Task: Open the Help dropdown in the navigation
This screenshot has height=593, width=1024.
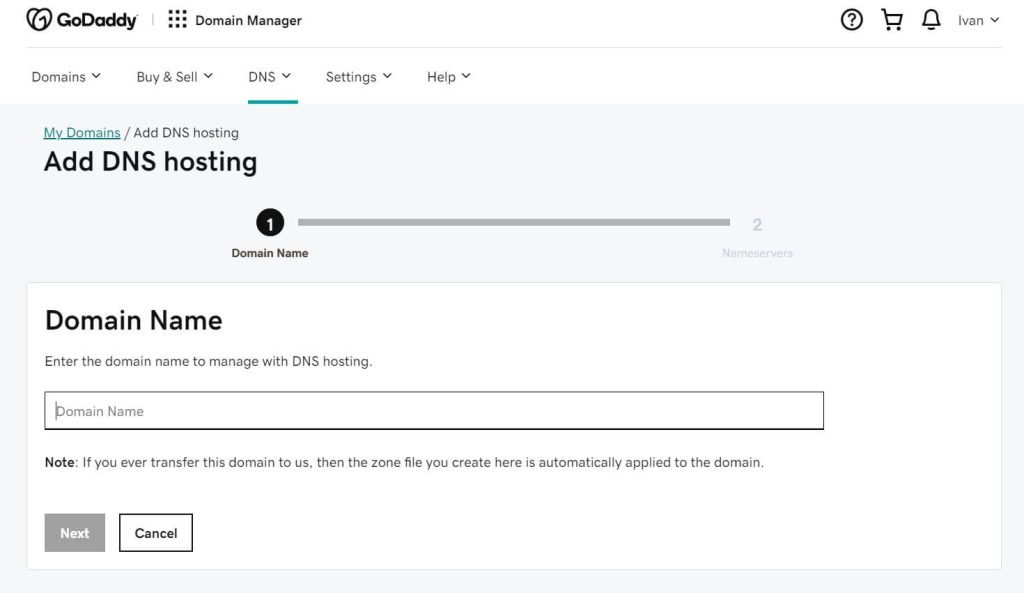Action: [x=448, y=76]
